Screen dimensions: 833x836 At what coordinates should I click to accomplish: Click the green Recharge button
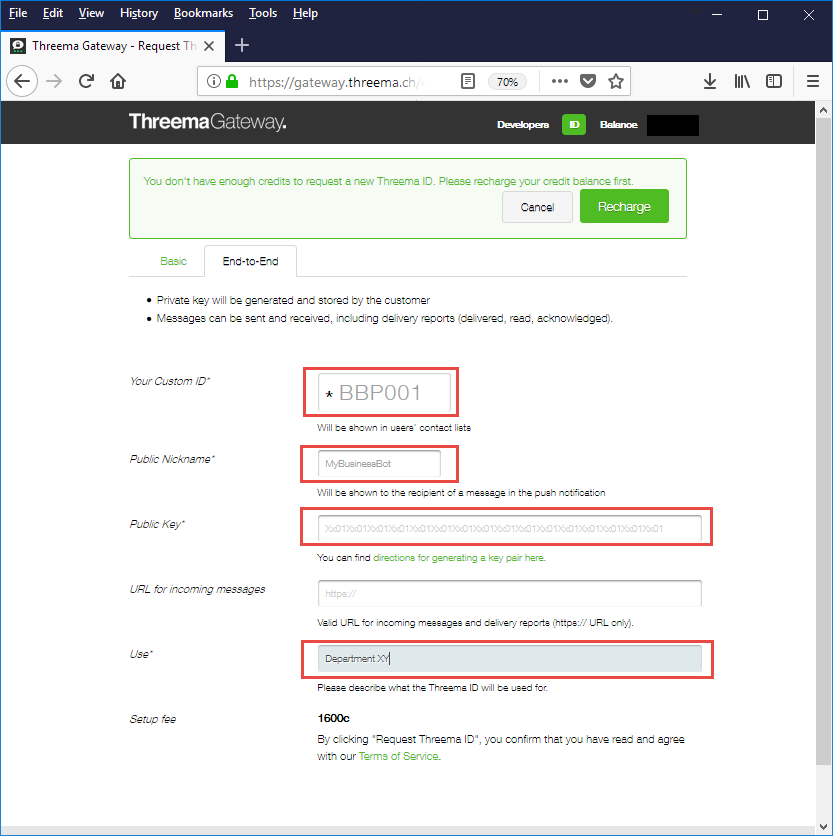coord(624,206)
